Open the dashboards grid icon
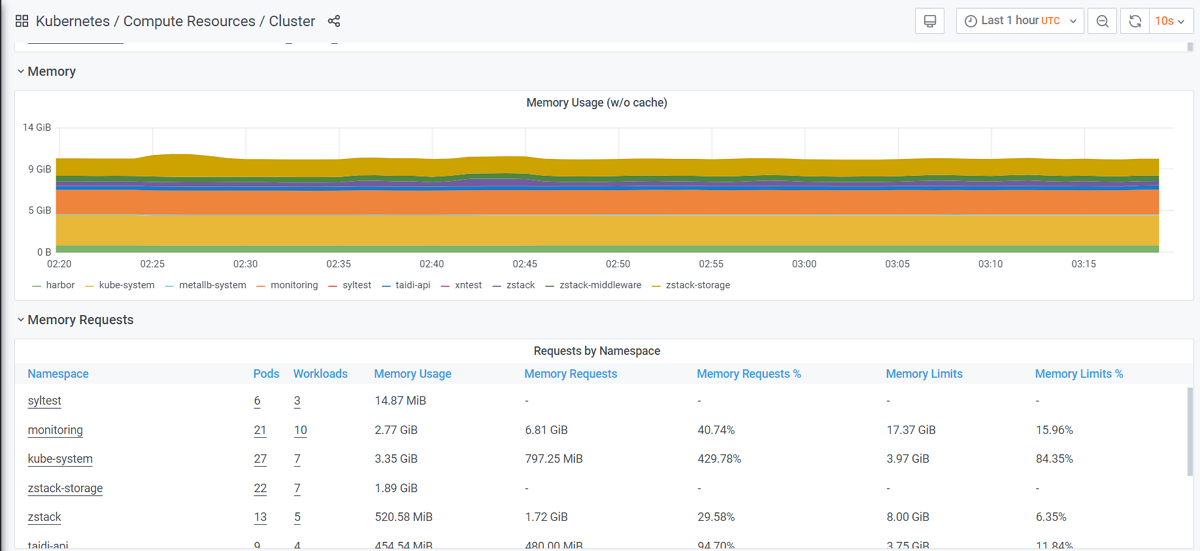This screenshot has height=551, width=1200. point(21,21)
